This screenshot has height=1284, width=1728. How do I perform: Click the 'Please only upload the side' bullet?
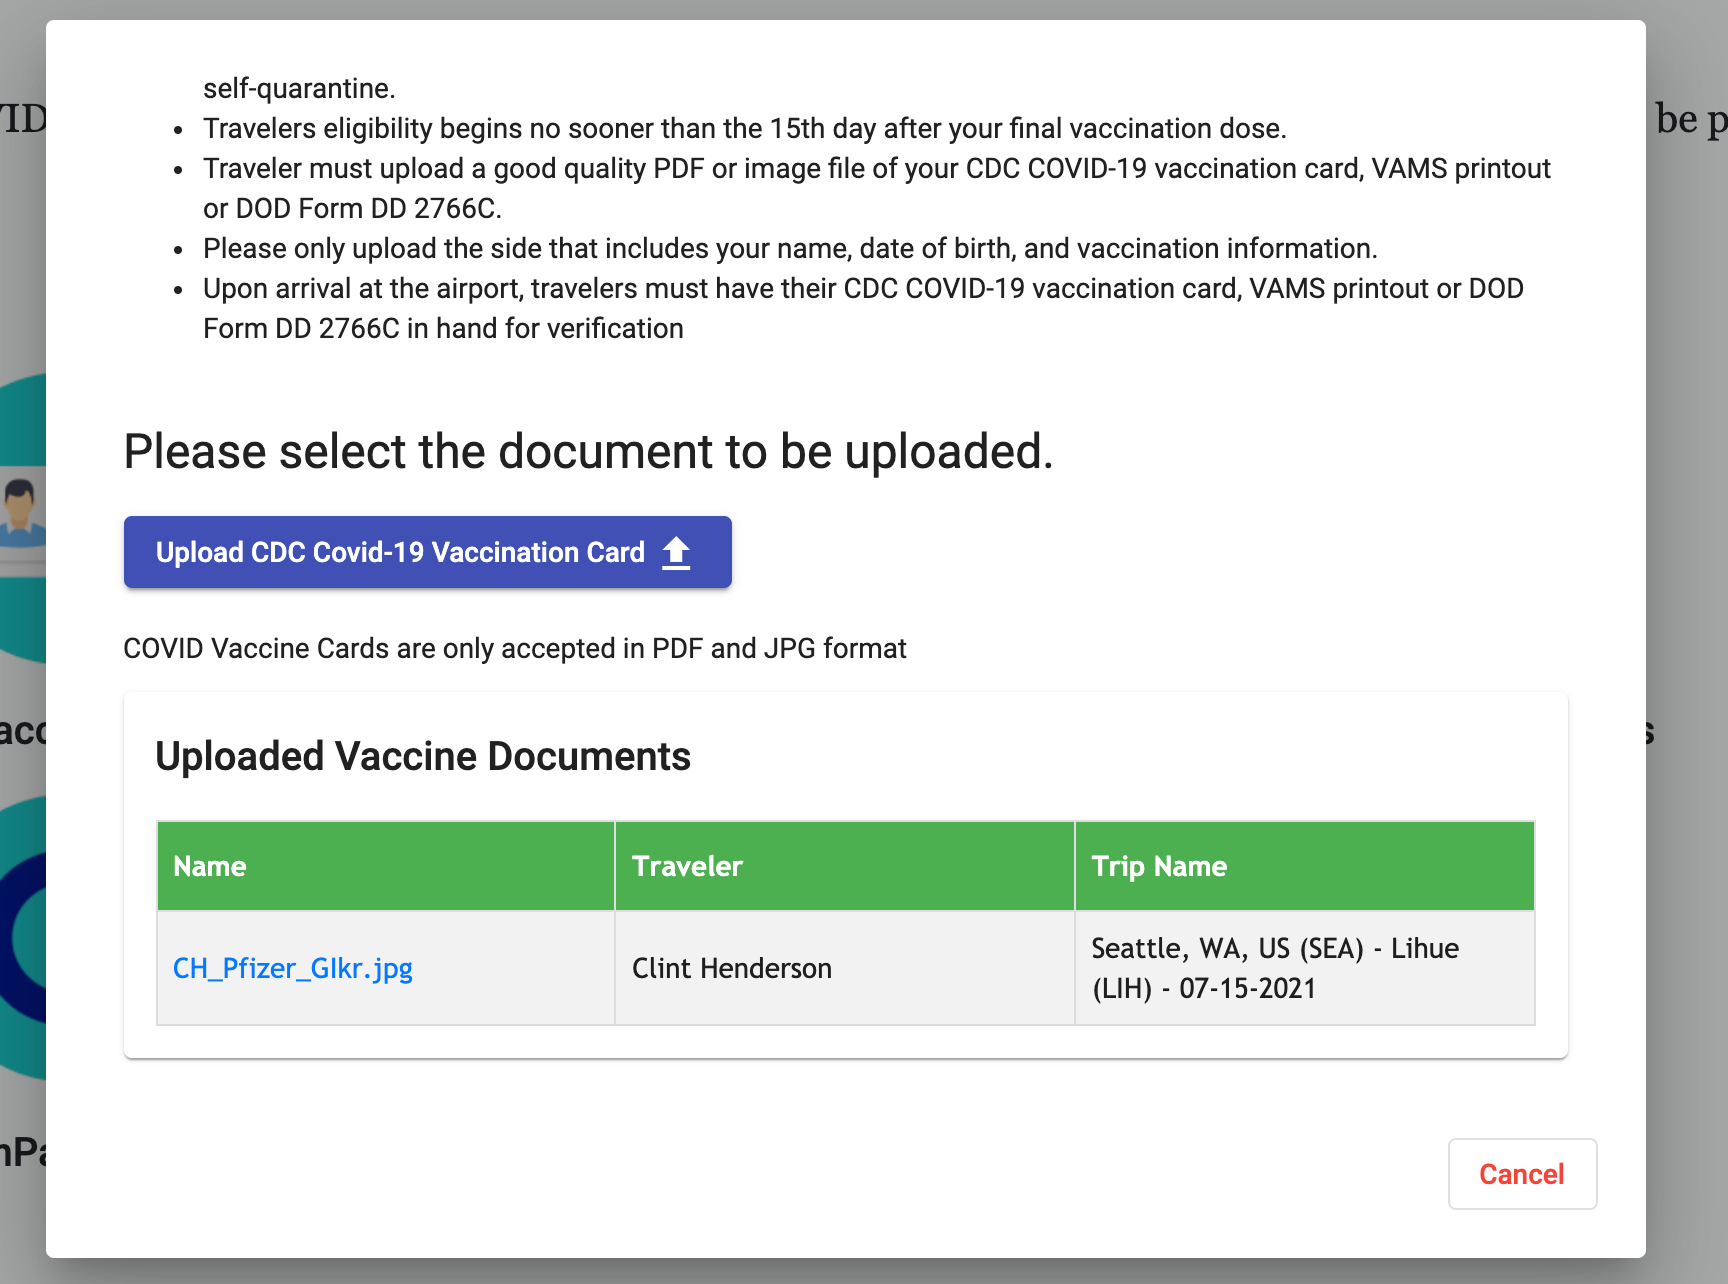tap(790, 249)
